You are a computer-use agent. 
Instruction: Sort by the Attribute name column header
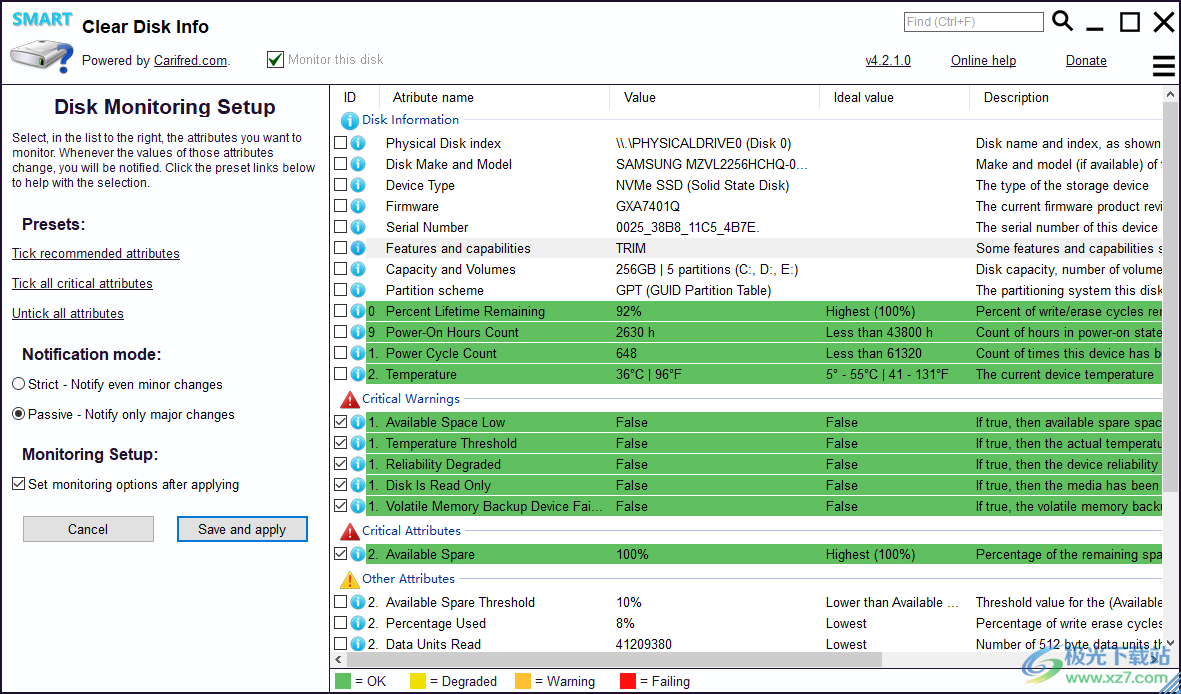433,97
